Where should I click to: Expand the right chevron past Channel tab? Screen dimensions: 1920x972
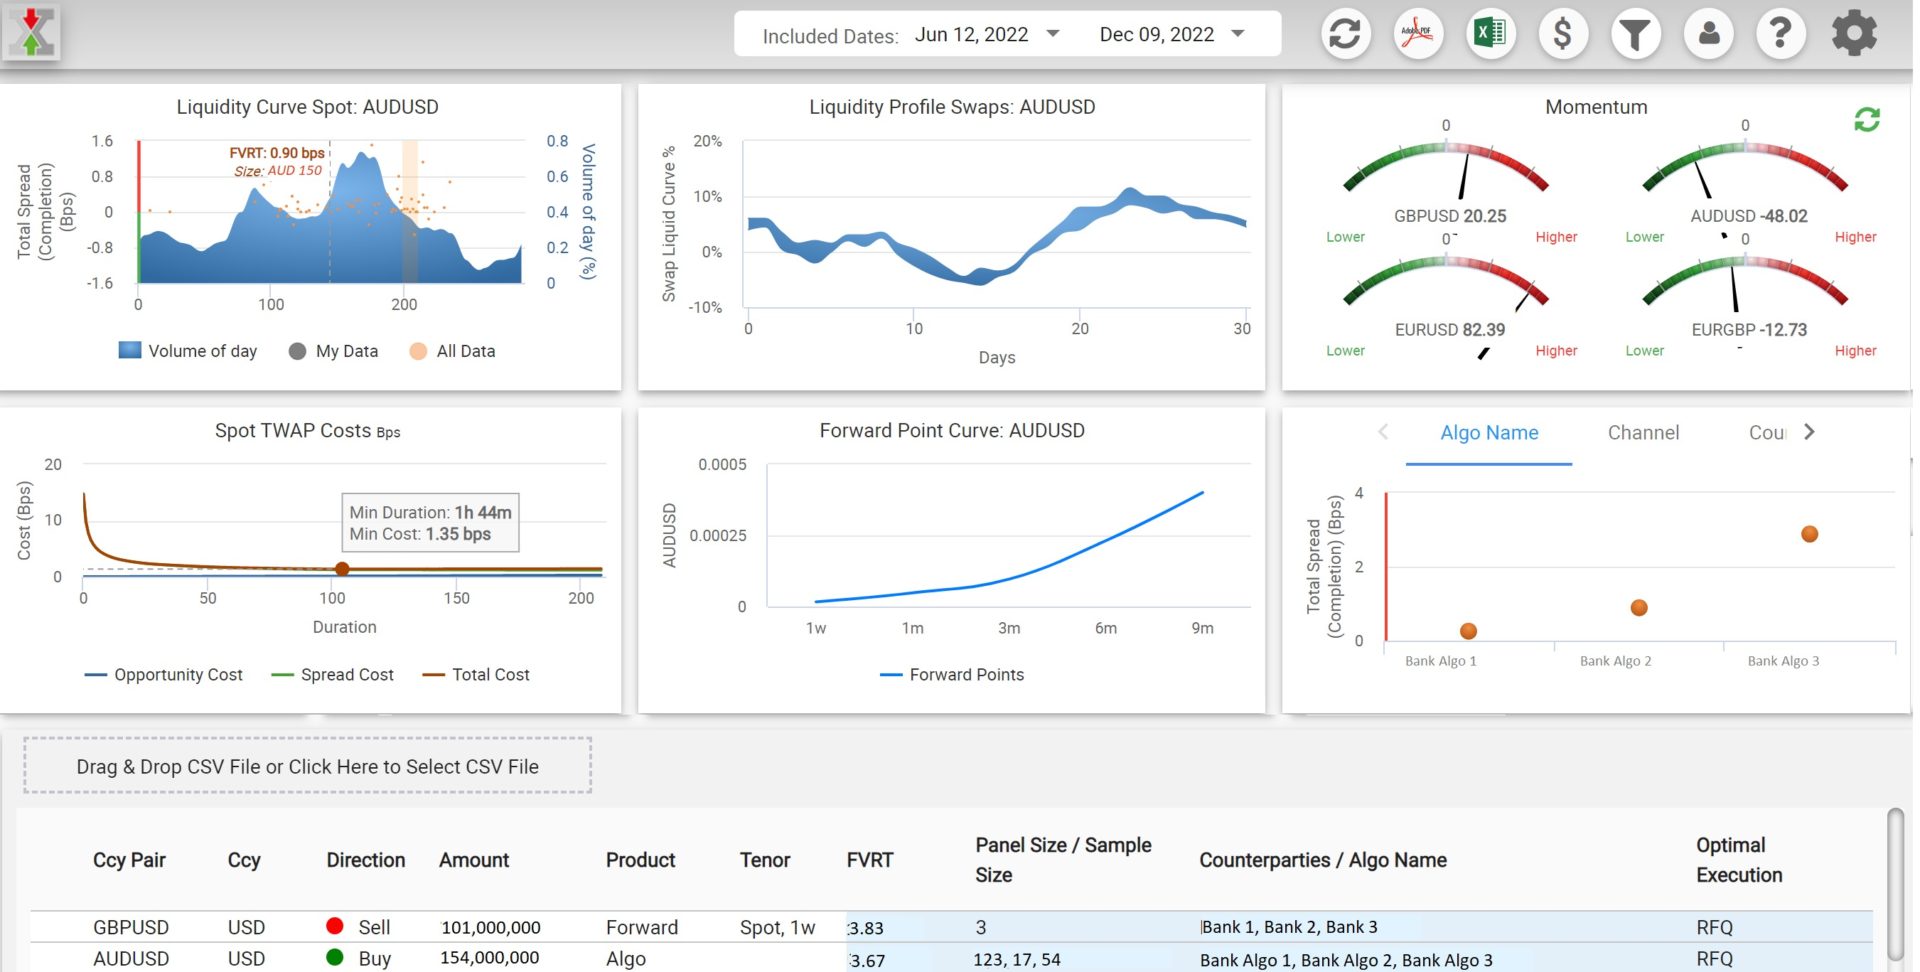tap(1809, 432)
